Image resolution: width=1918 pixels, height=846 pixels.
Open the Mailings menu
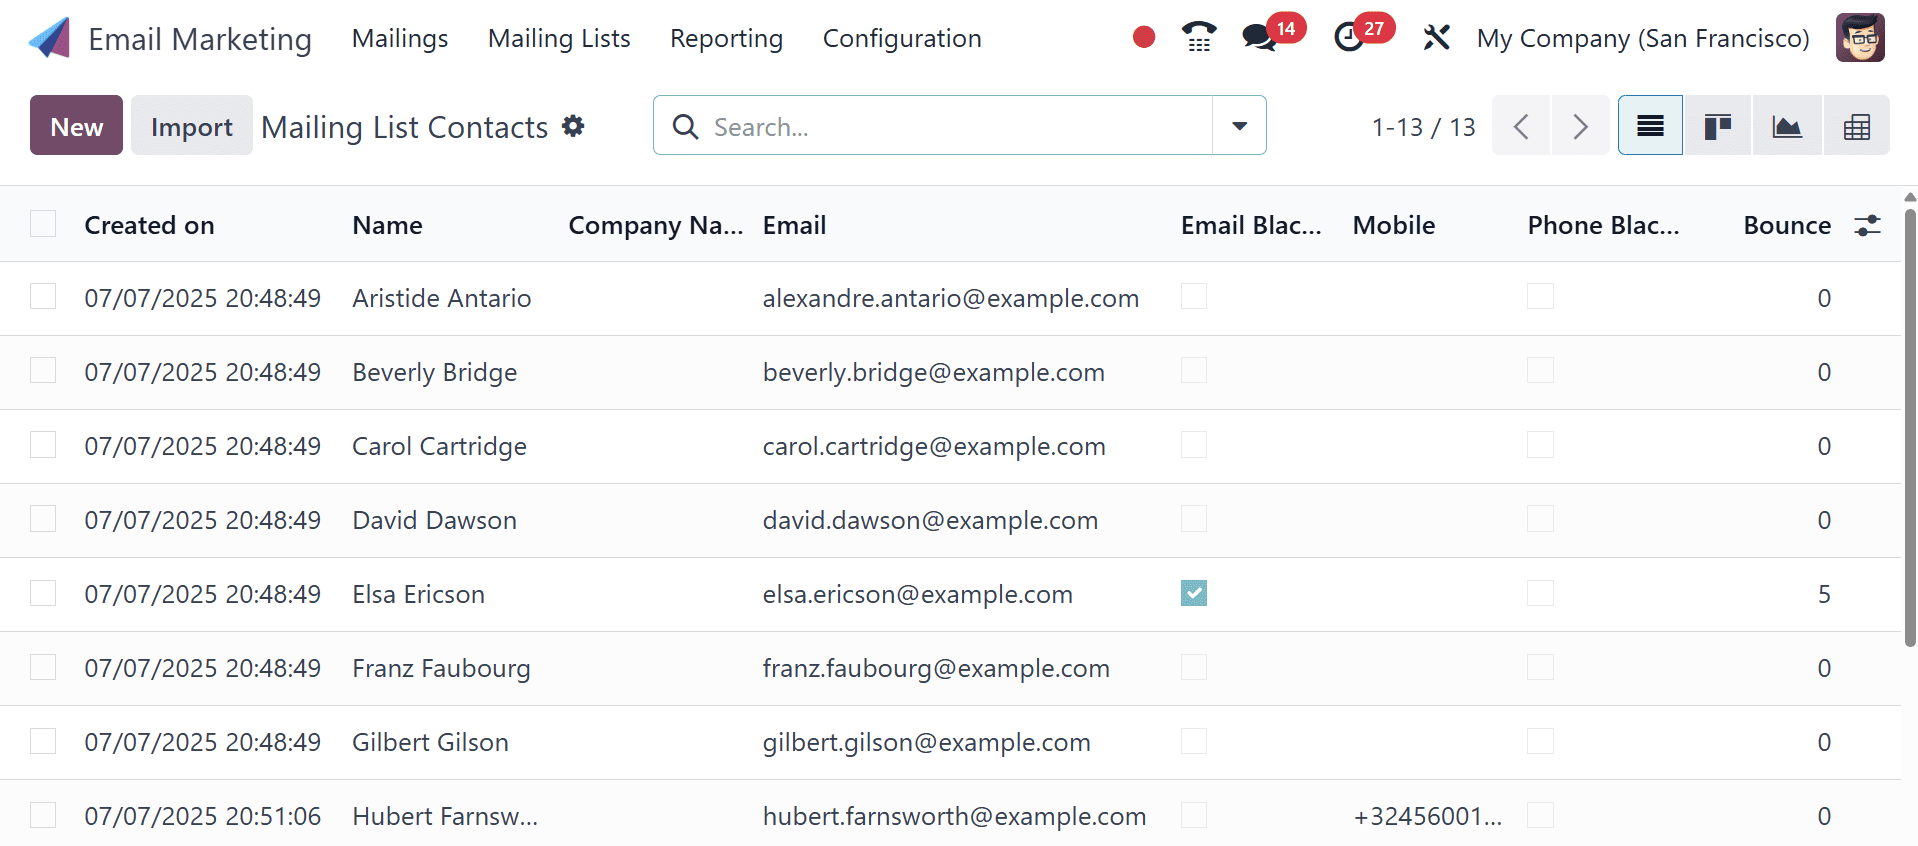pos(400,38)
